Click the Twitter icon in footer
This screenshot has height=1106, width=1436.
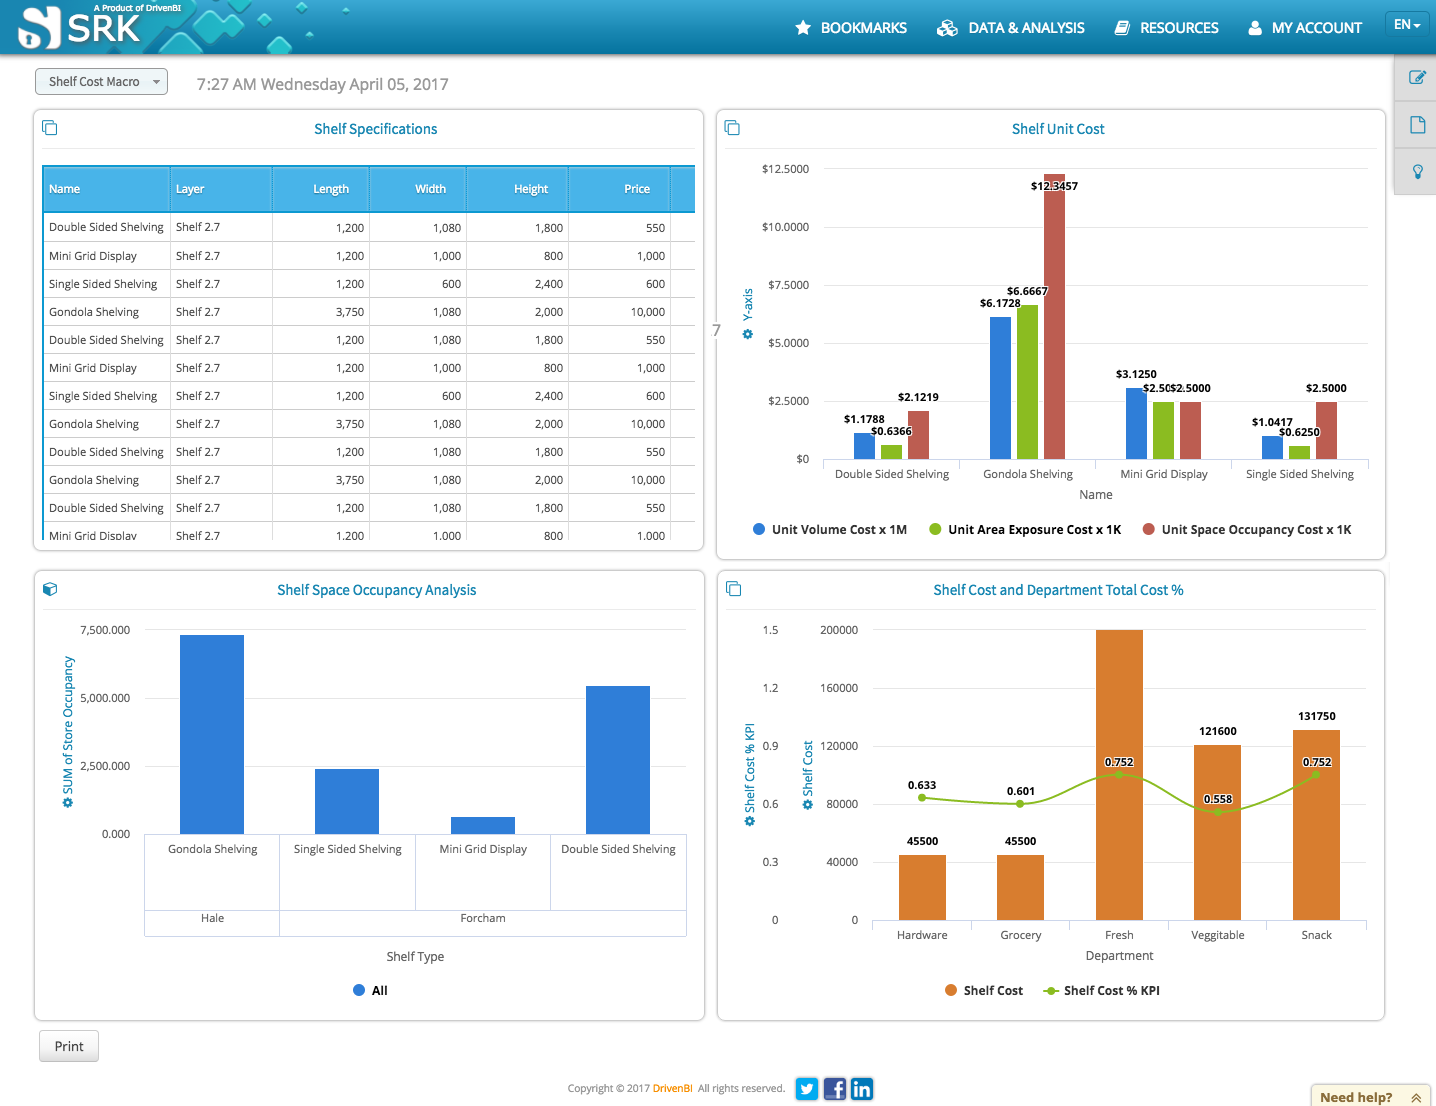[807, 1089]
